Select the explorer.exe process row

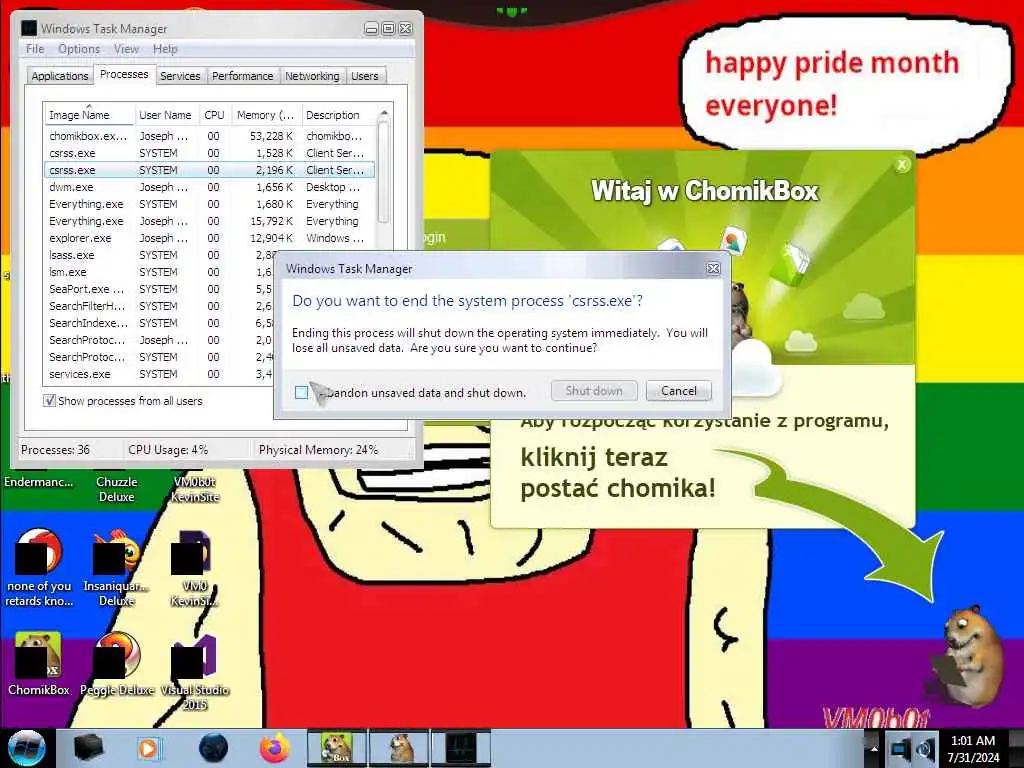tap(209, 238)
